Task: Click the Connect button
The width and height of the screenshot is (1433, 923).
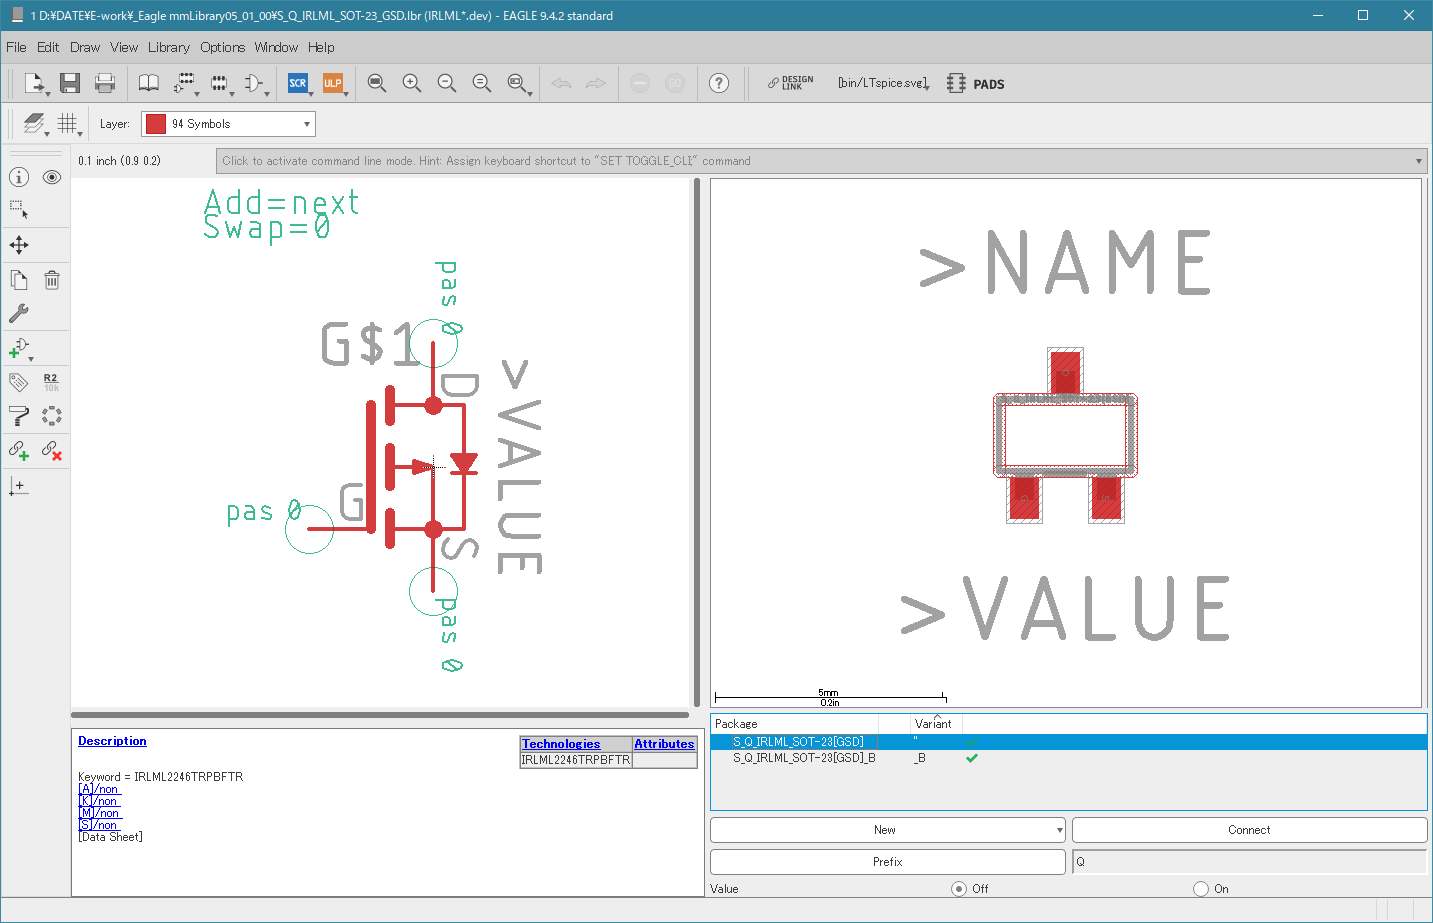Action: pyautogui.click(x=1248, y=830)
